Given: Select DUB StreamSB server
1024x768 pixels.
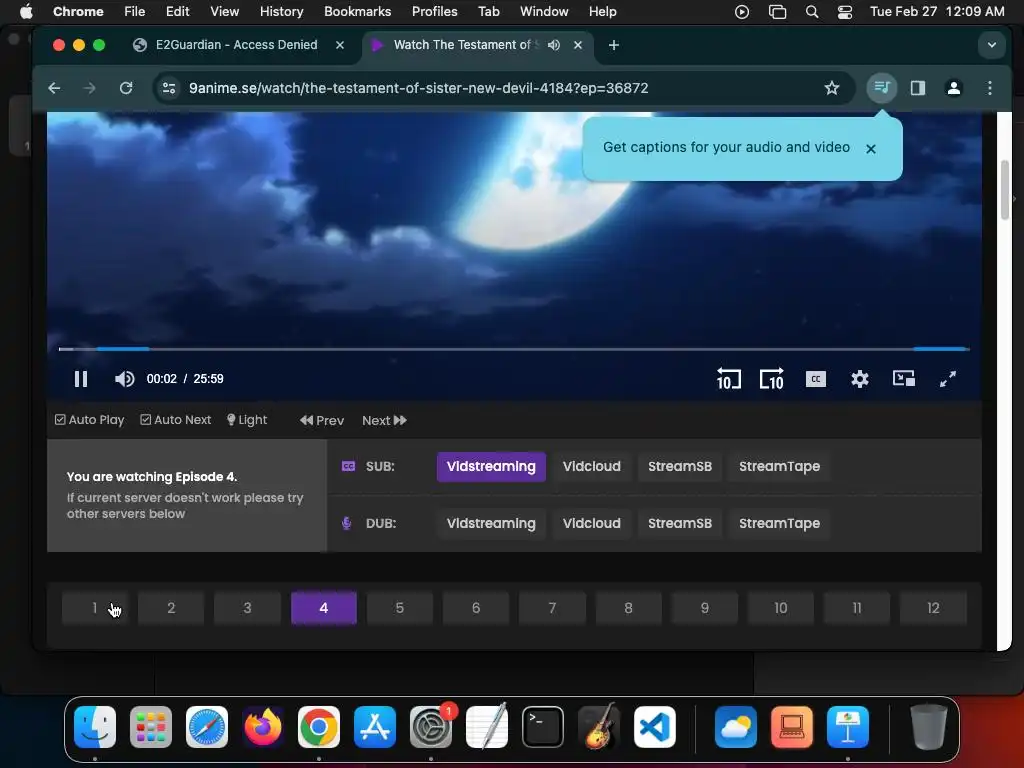Looking at the screenshot, I should click(x=680, y=523).
